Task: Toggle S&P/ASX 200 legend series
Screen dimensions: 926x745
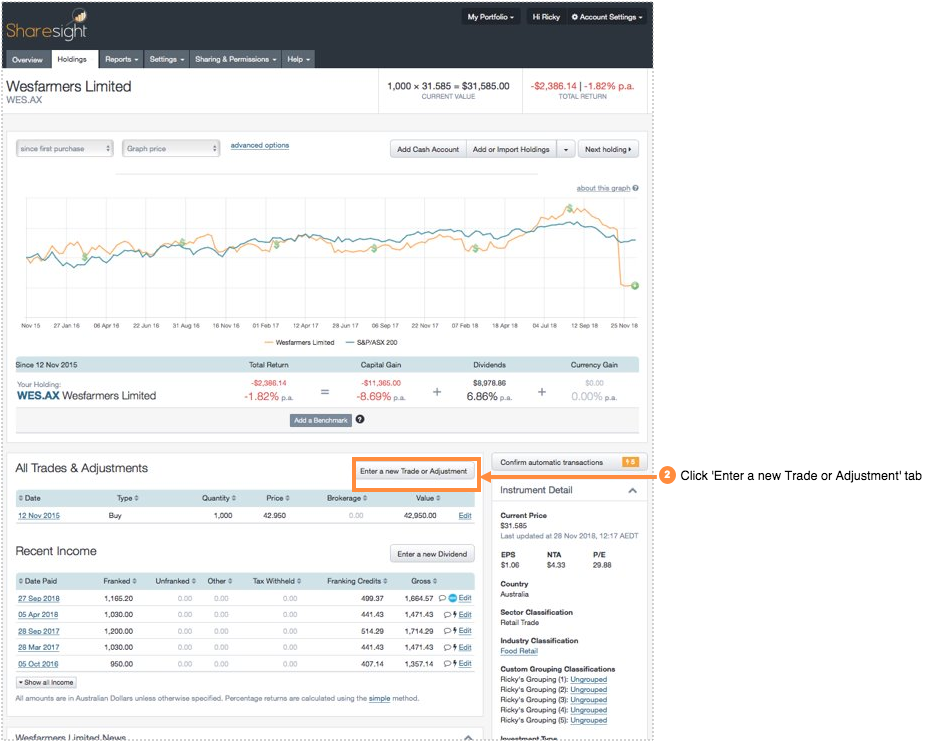Action: point(371,342)
